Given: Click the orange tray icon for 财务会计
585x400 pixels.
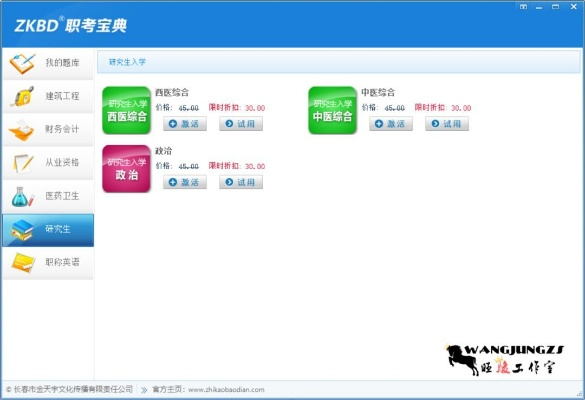Looking at the screenshot, I should [22, 130].
